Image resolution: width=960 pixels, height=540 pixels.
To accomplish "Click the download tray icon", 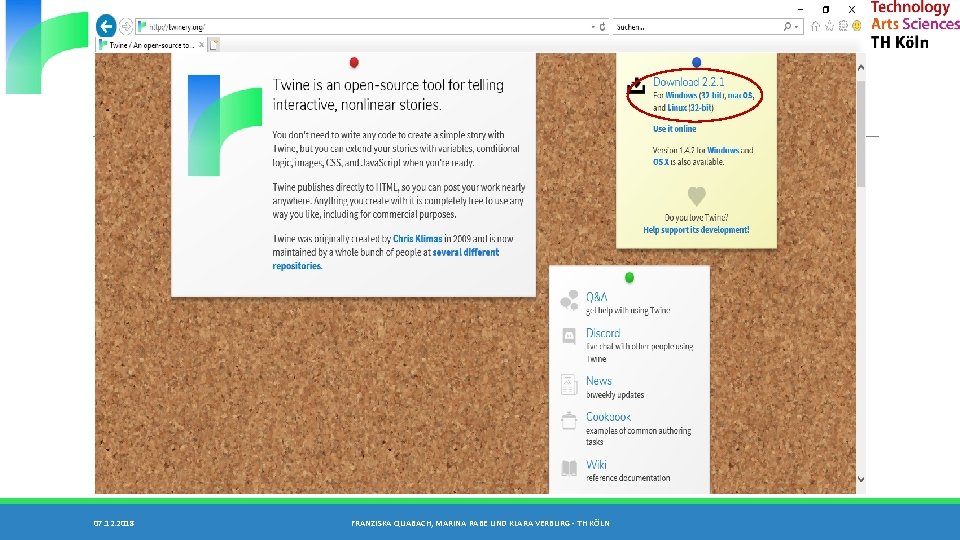I will [x=637, y=86].
